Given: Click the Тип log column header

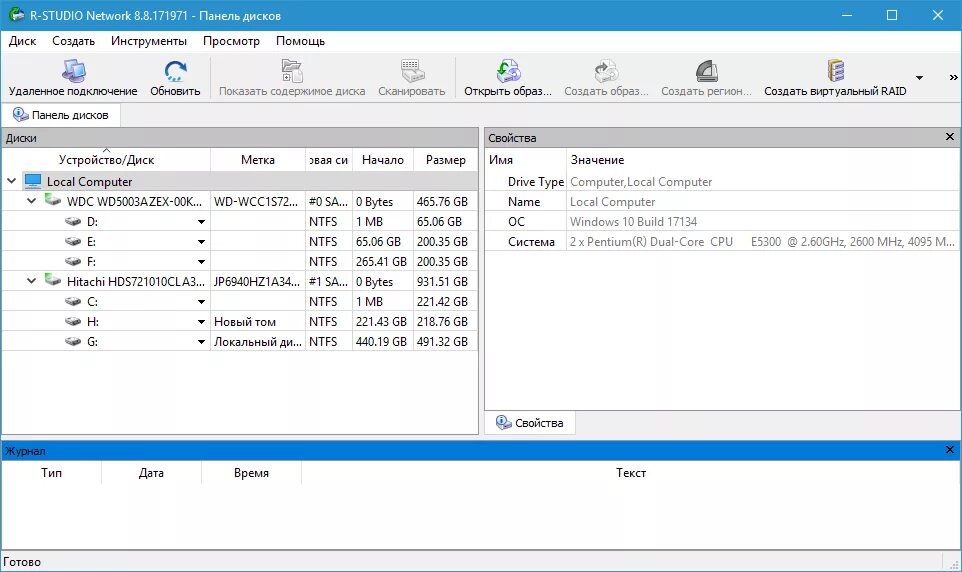Looking at the screenshot, I should pos(52,473).
